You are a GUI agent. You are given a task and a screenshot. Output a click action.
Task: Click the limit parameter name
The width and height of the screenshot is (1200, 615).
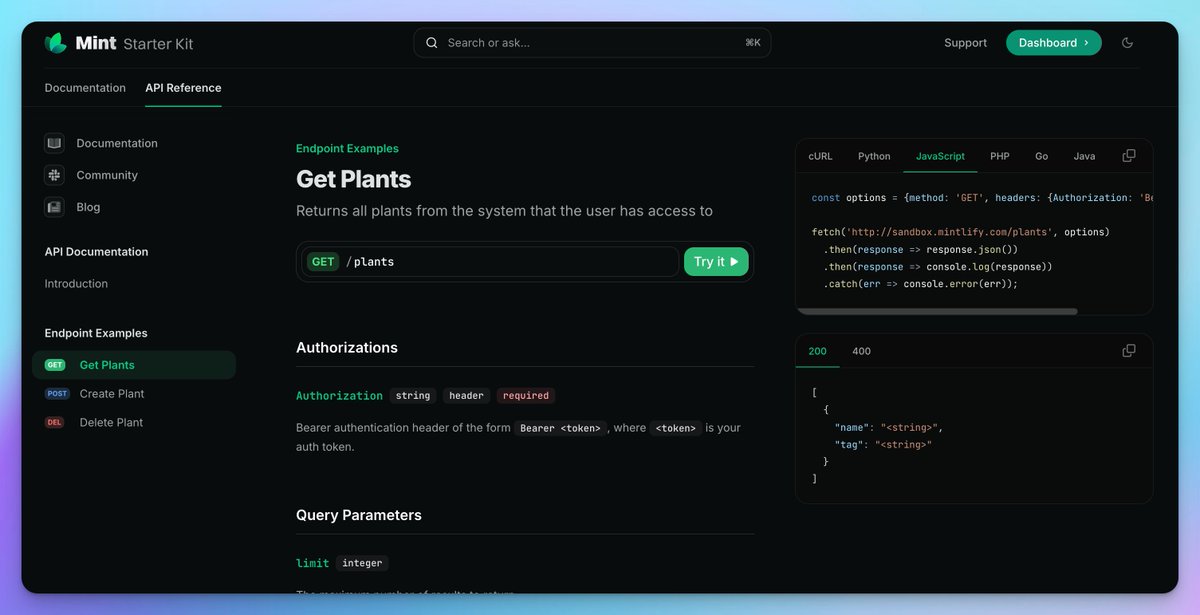[x=312, y=563]
